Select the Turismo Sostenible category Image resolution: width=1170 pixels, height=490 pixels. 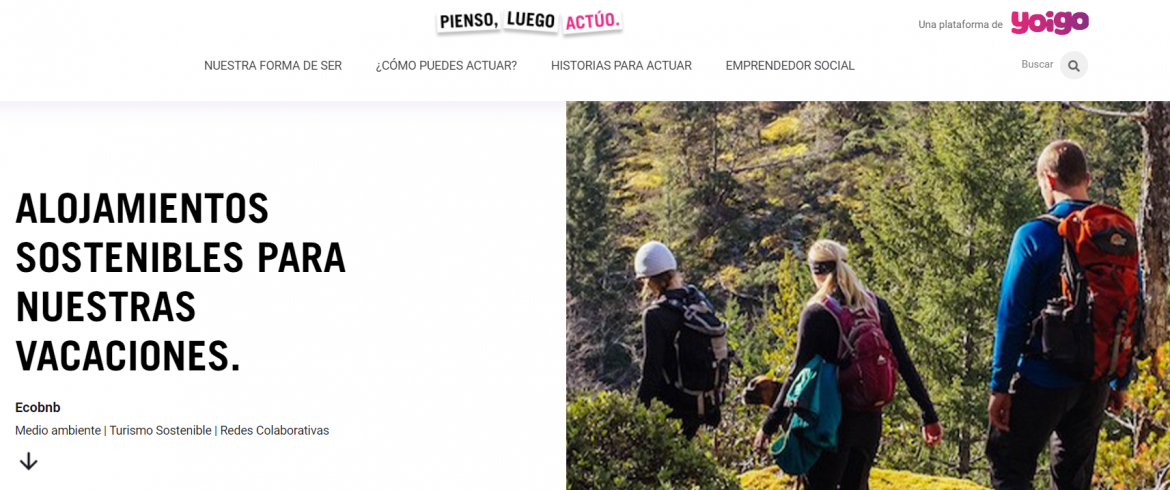(160, 430)
